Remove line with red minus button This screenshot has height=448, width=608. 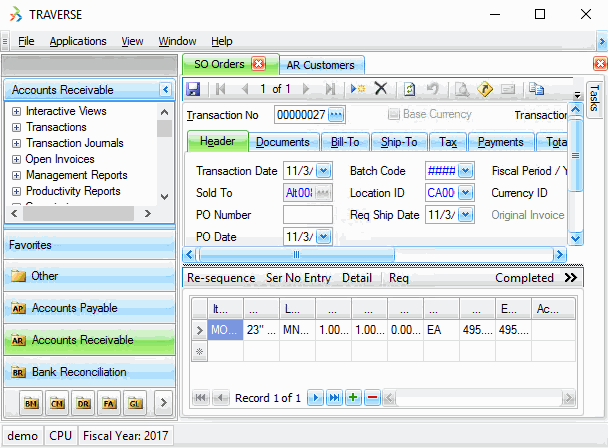372,398
